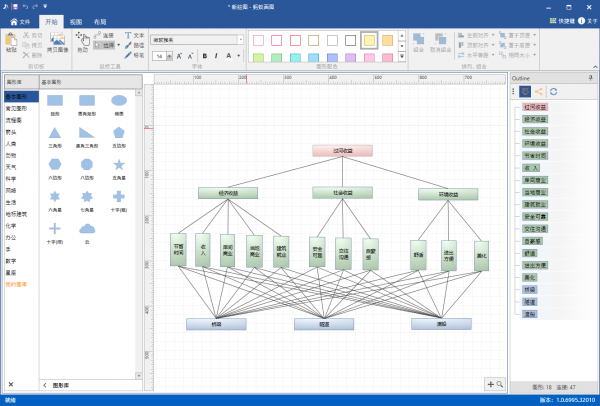Click the 组合 (group) icon

(417, 41)
